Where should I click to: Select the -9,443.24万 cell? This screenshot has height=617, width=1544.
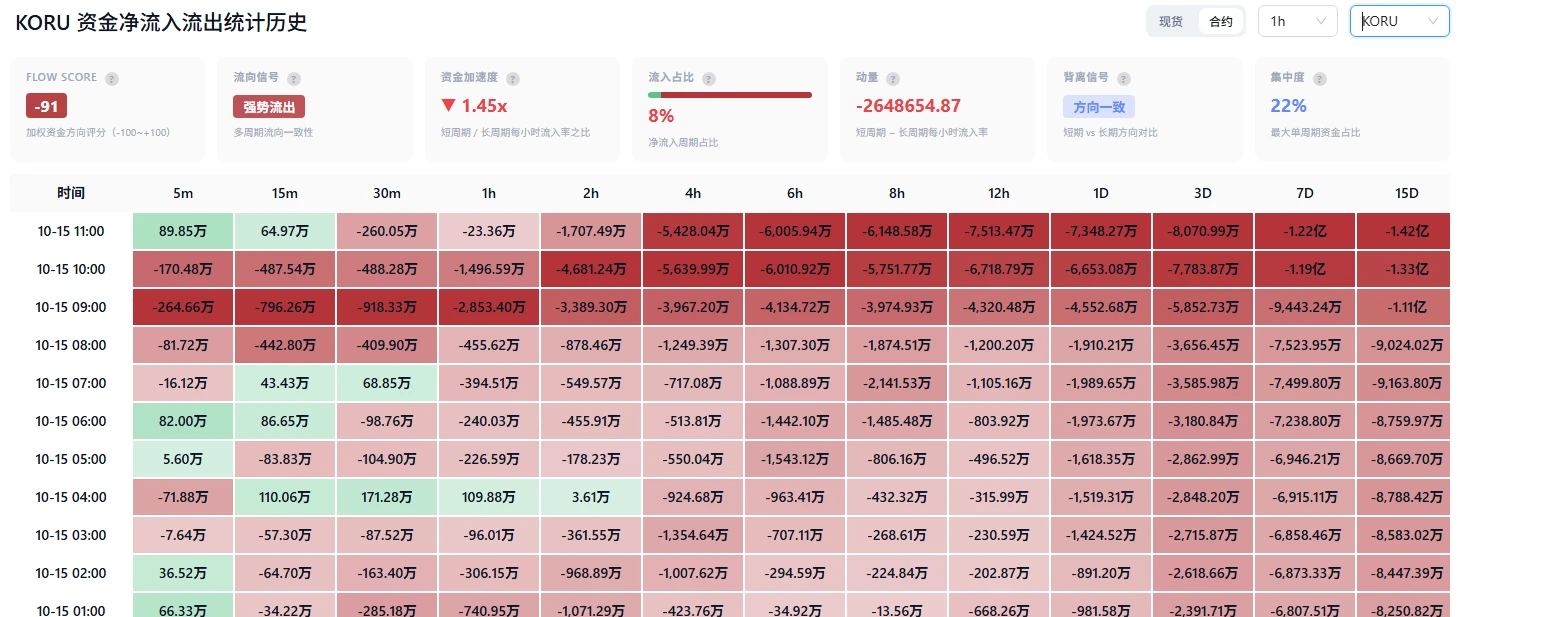point(1305,307)
